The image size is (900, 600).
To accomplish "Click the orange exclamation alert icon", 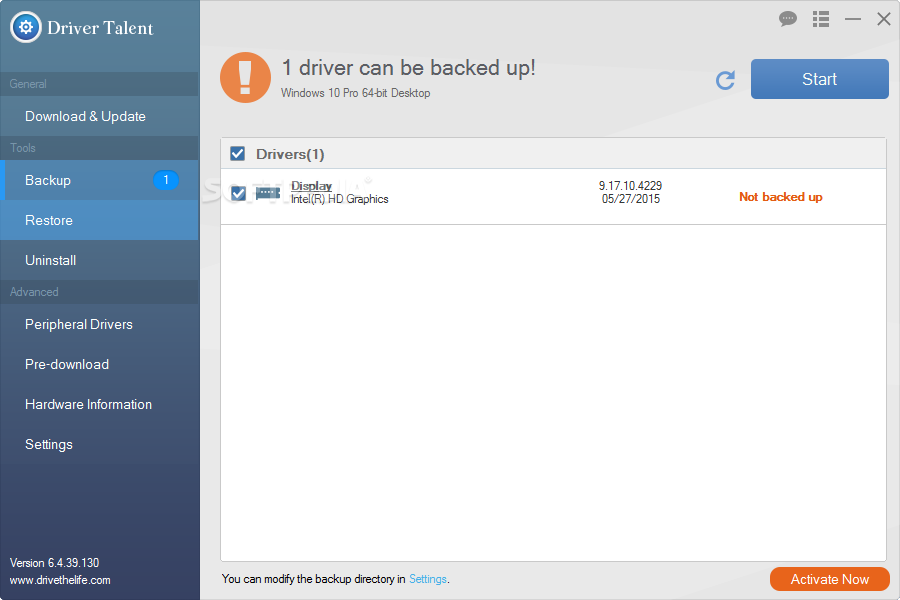I will click(245, 78).
